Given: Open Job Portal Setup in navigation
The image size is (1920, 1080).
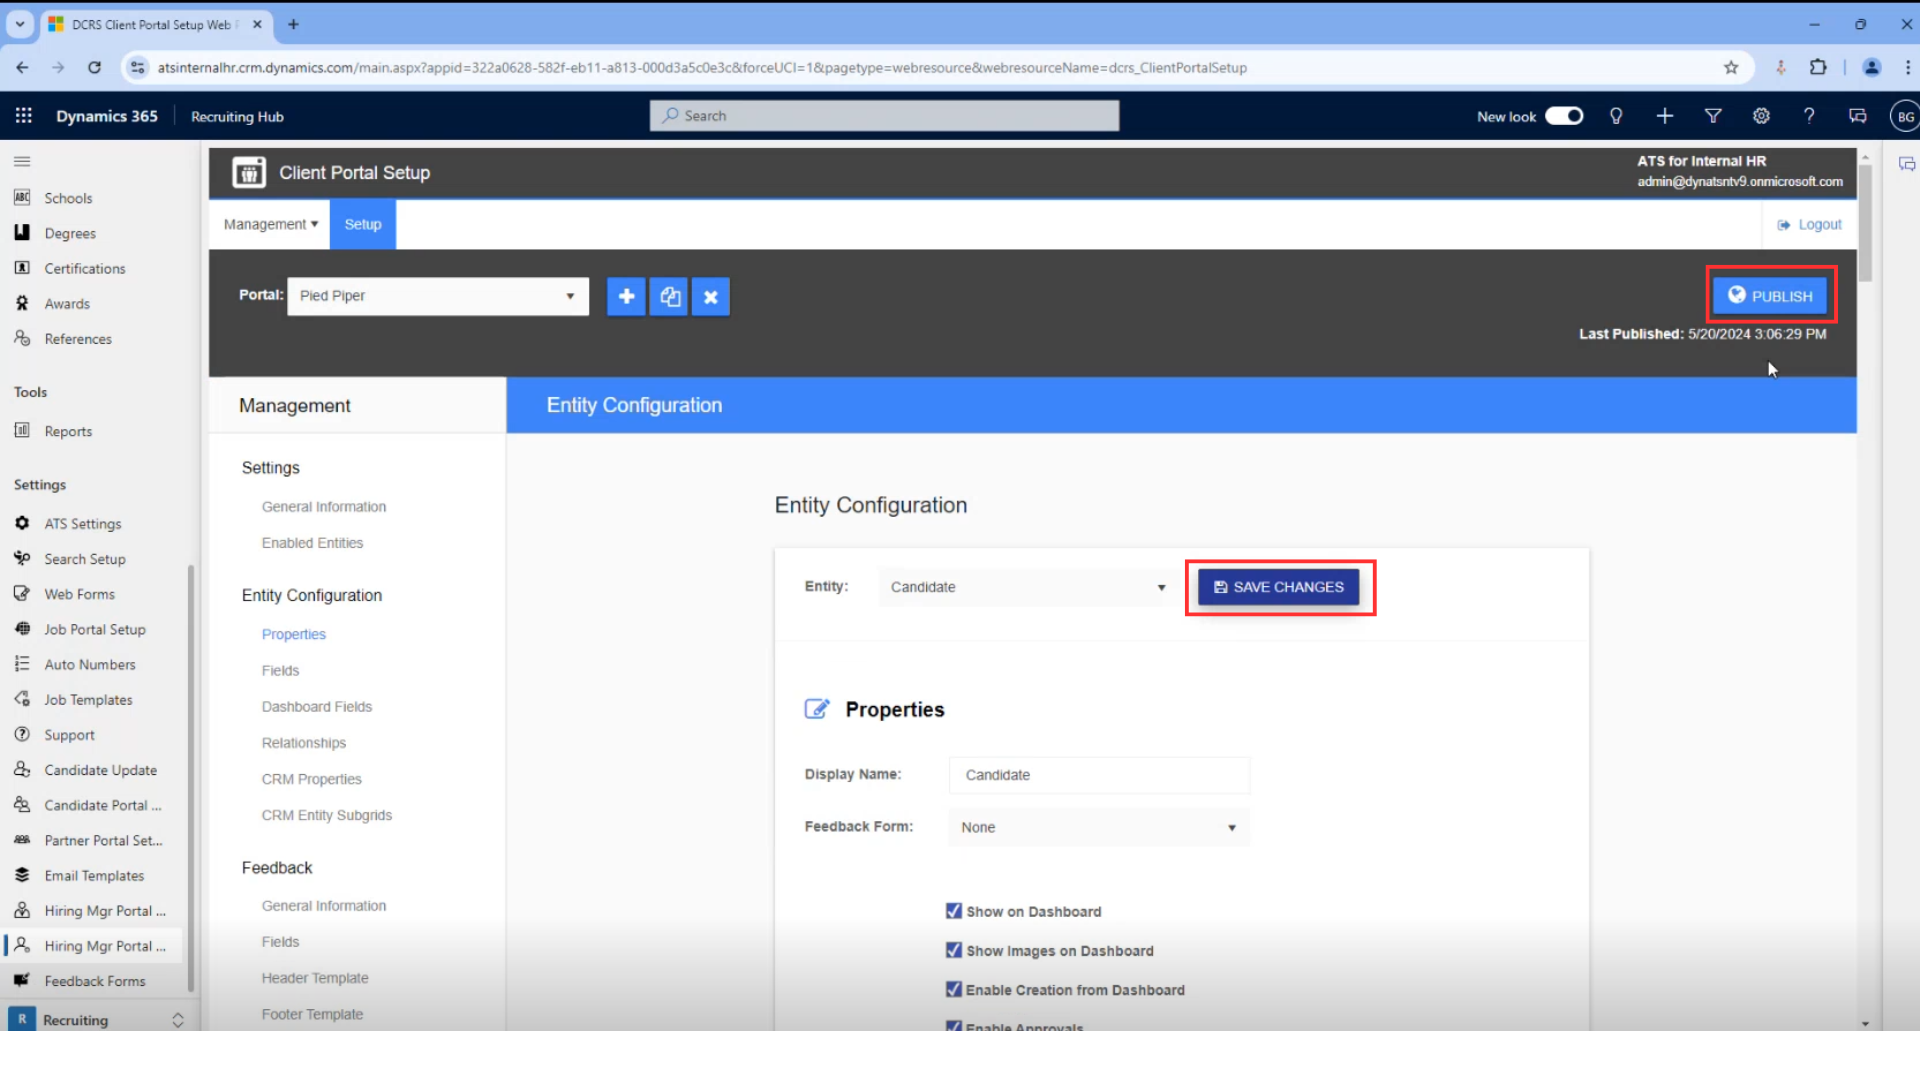Looking at the screenshot, I should point(95,629).
